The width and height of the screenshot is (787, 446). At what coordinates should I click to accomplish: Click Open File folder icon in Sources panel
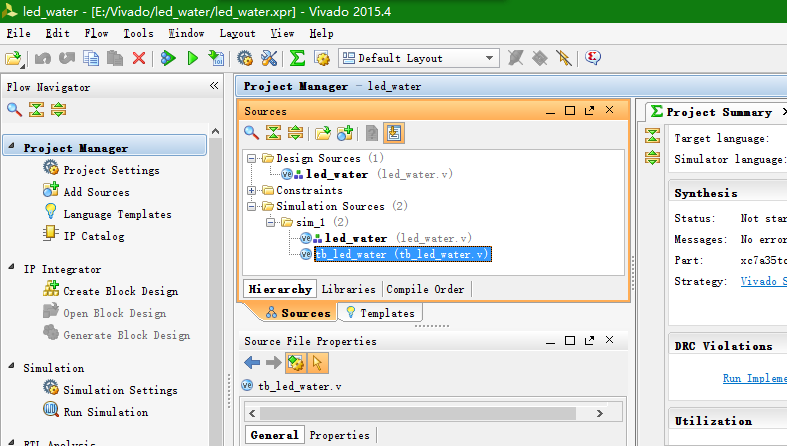(323, 133)
